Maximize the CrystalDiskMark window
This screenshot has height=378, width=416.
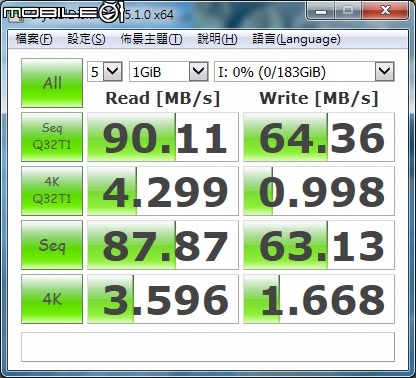point(348,11)
